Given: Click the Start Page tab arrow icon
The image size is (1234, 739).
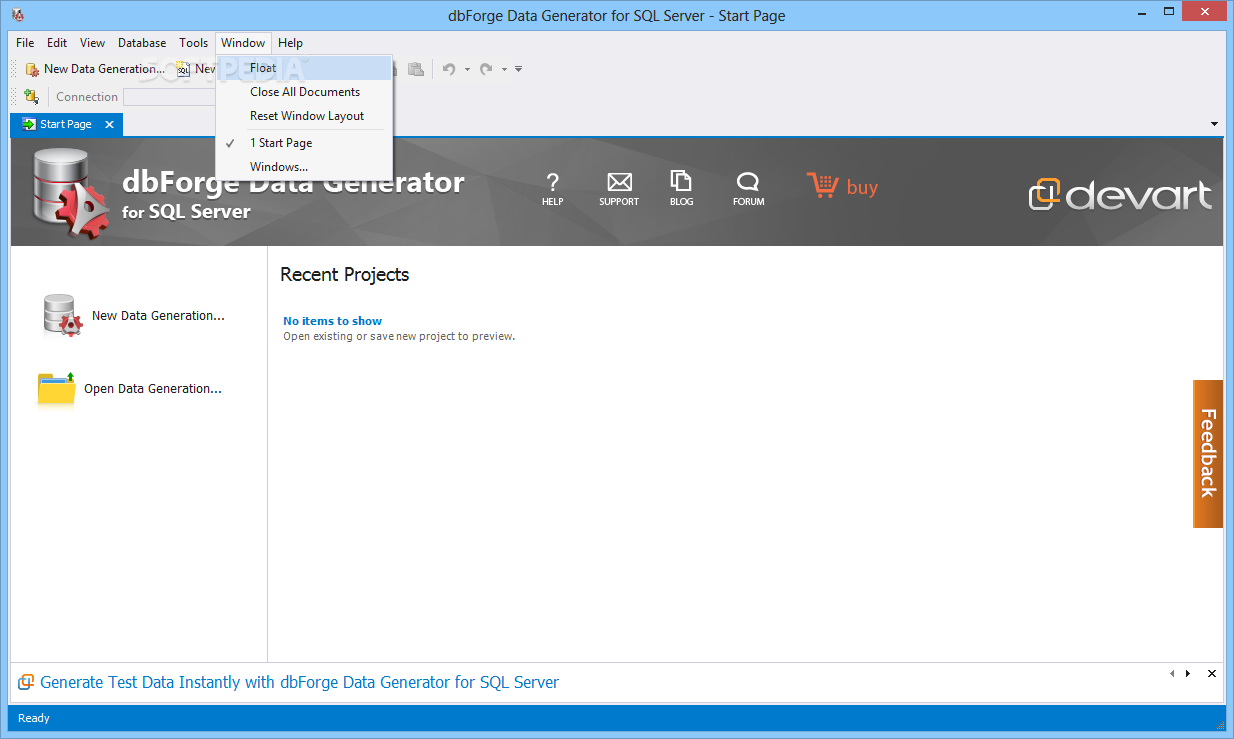Looking at the screenshot, I should [x=29, y=124].
